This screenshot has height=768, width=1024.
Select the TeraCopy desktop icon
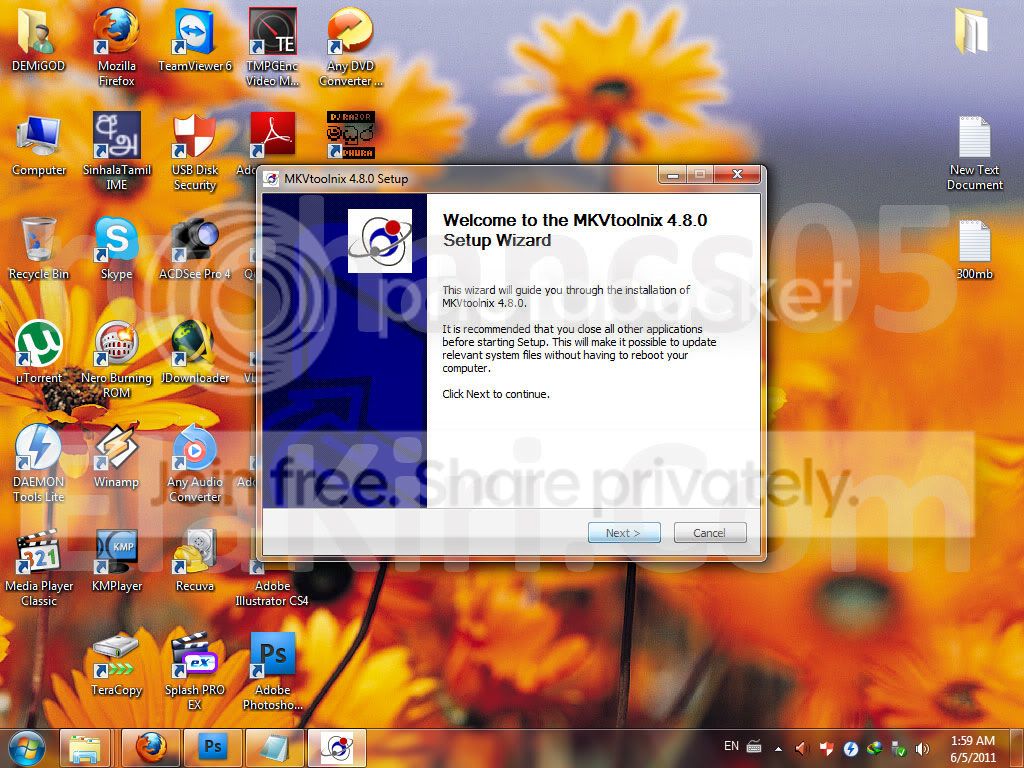(x=116, y=664)
